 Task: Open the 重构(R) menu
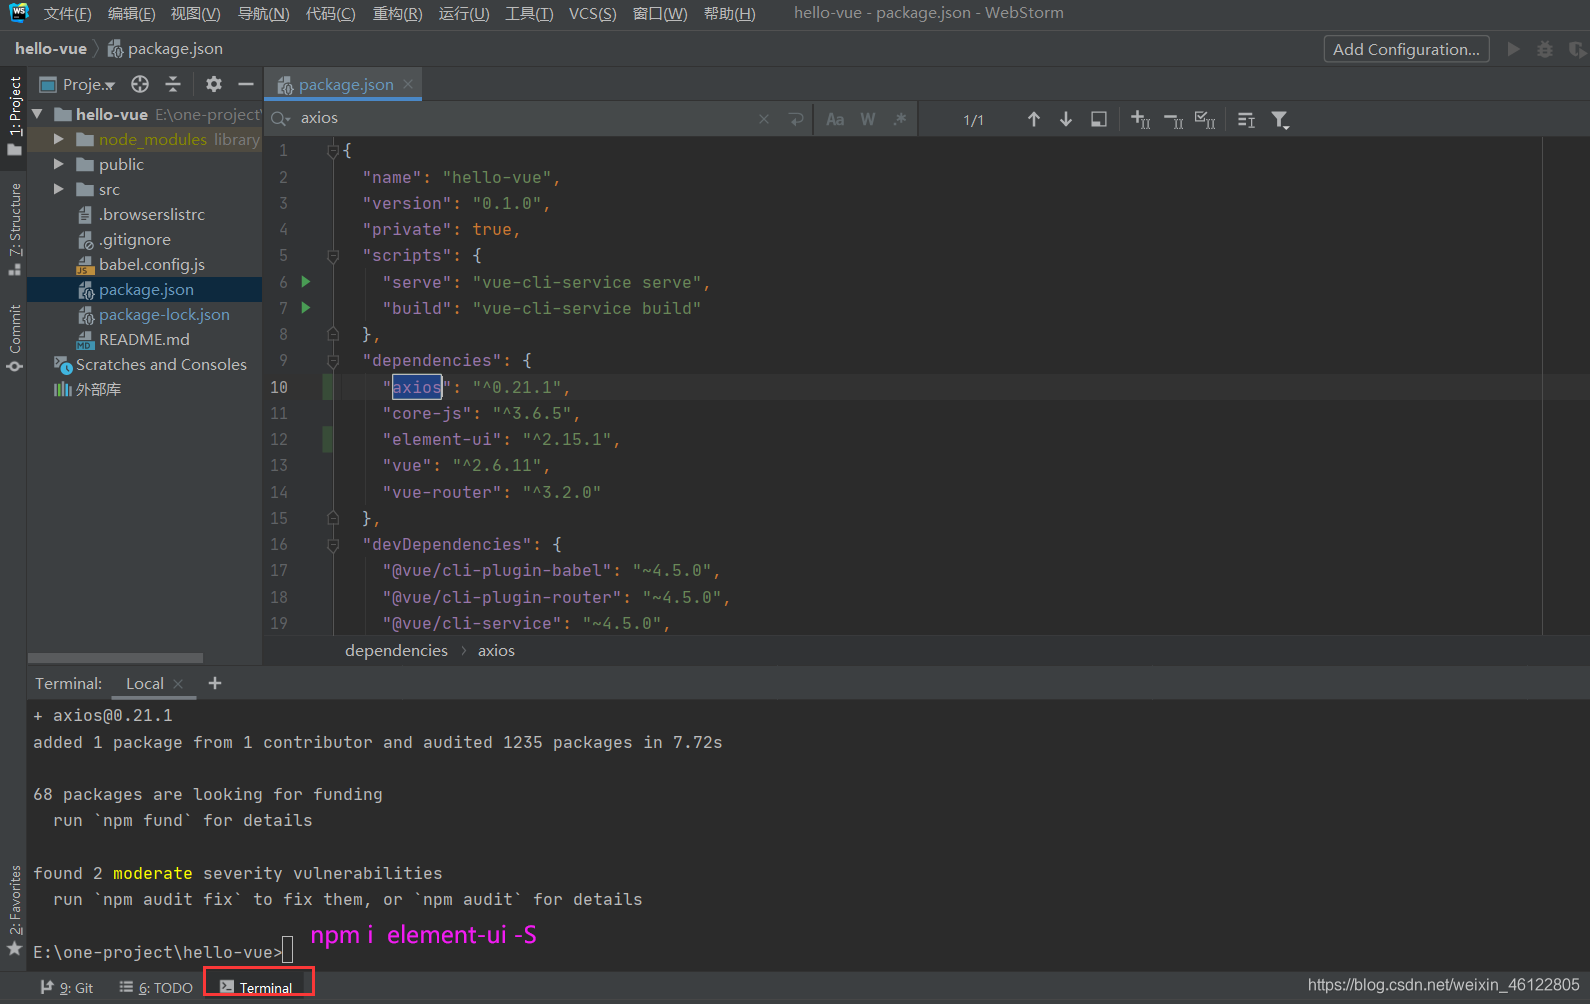[x=397, y=13]
